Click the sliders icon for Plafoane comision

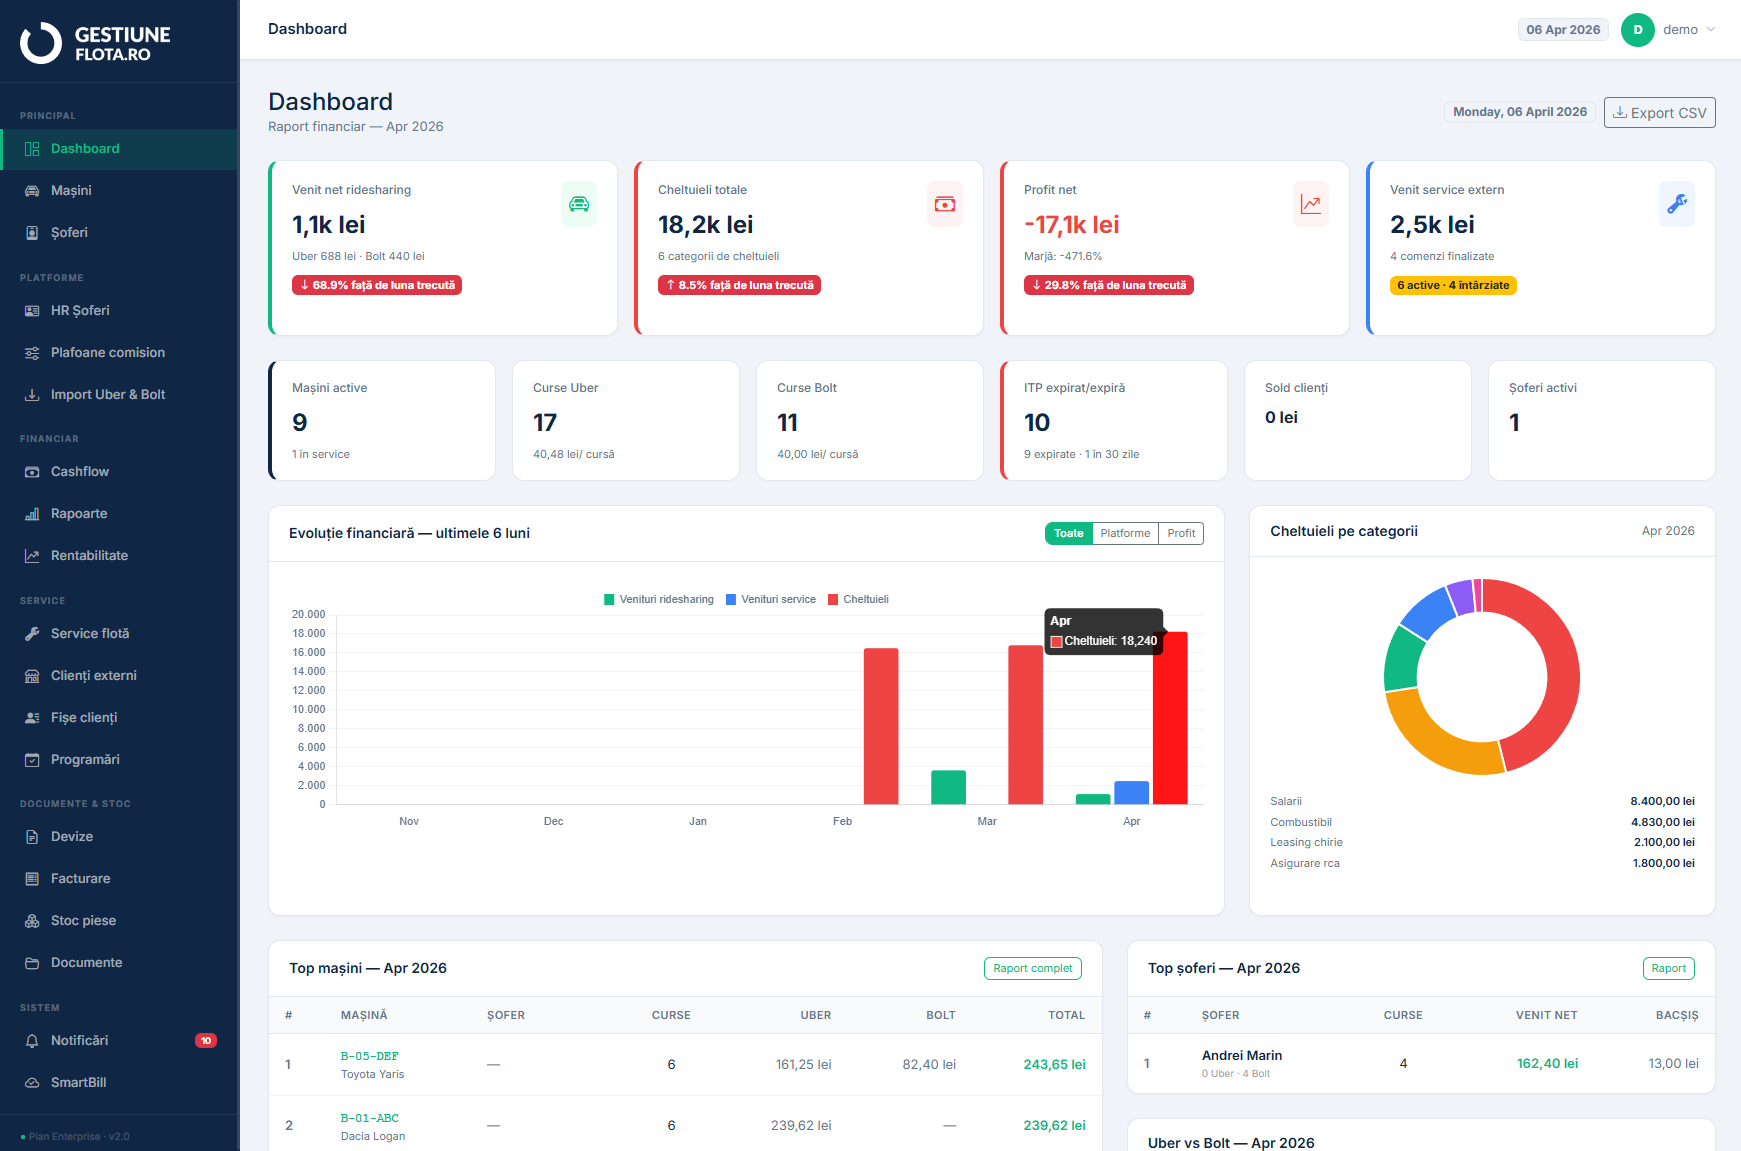coord(32,353)
